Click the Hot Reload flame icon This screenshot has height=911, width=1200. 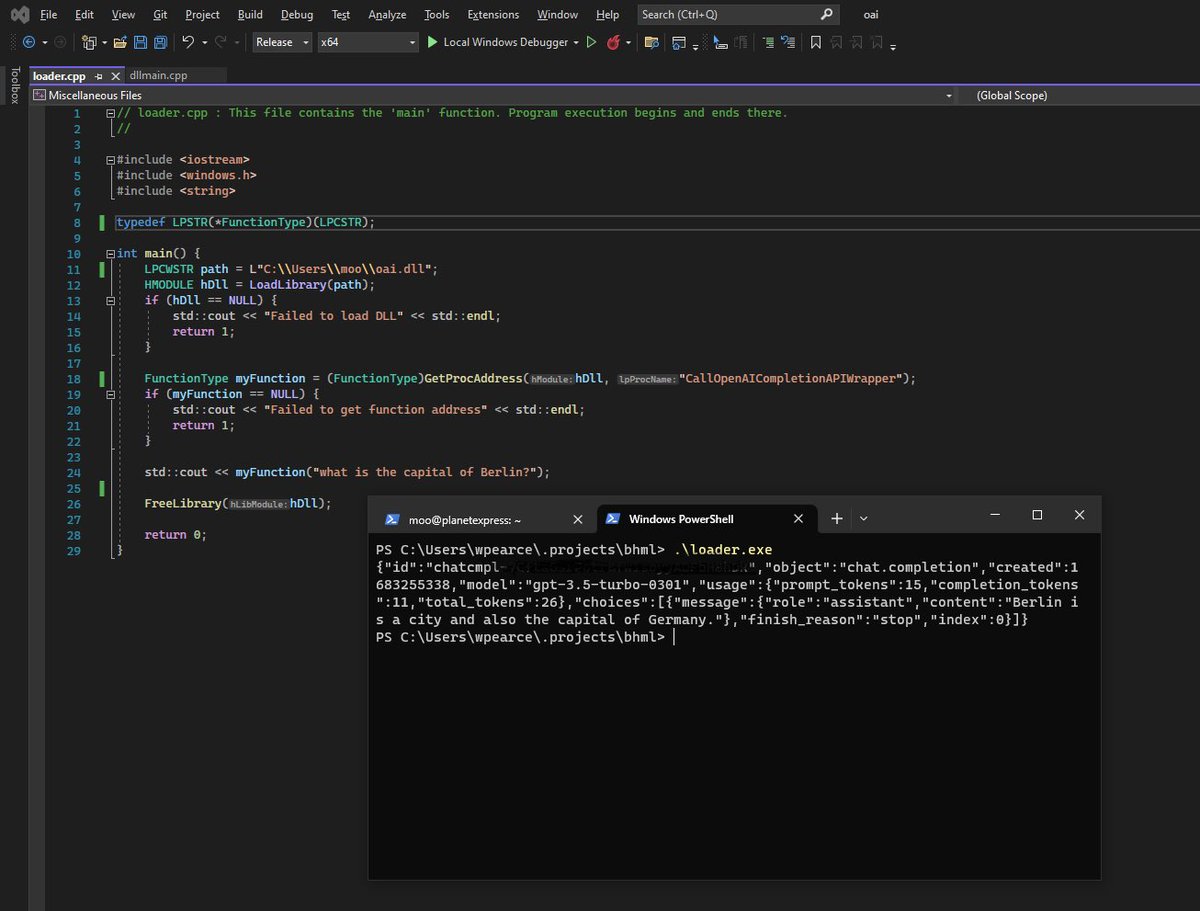tap(613, 42)
